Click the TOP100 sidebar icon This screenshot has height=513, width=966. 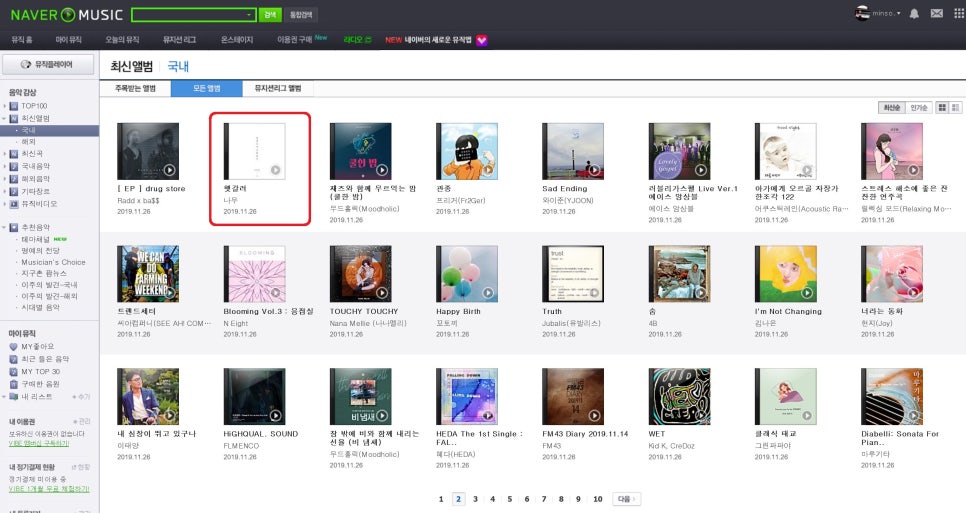coord(14,106)
